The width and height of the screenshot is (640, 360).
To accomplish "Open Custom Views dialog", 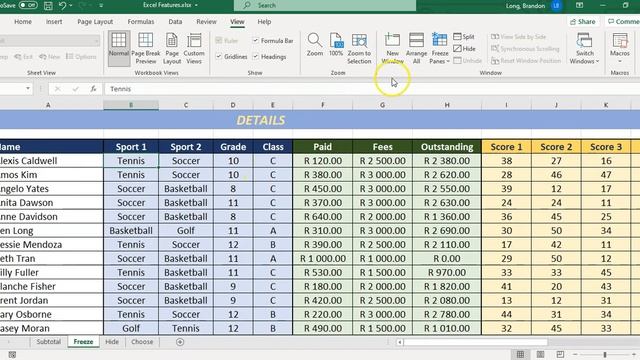I will tap(194, 48).
